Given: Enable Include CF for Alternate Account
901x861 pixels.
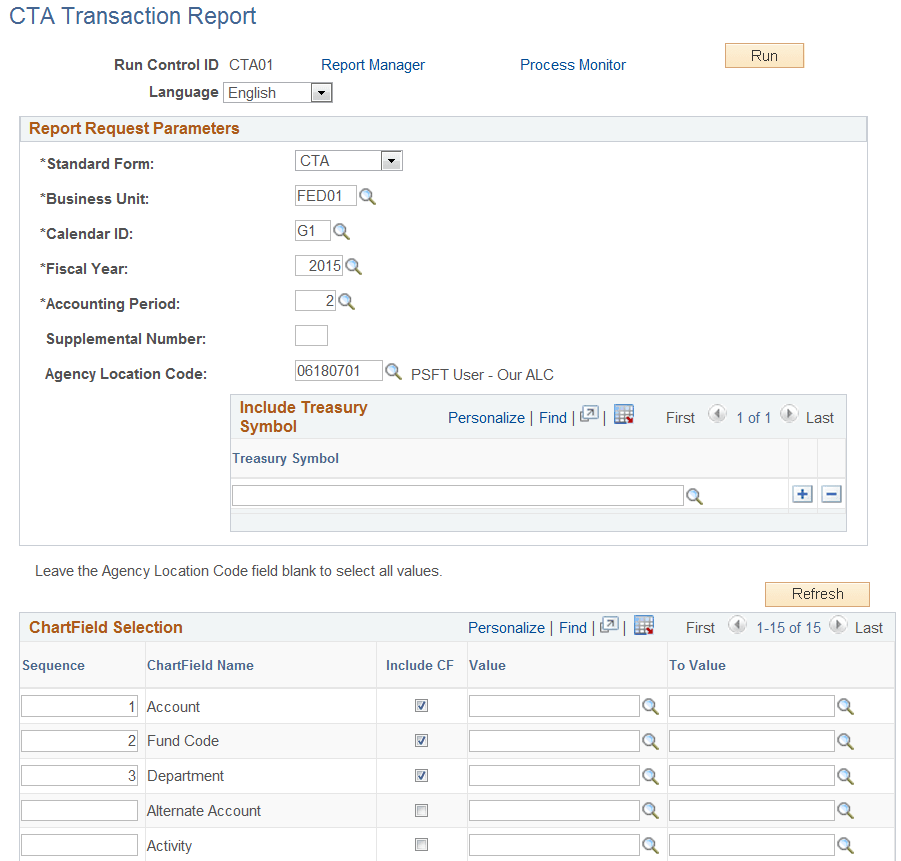Looking at the screenshot, I should pyautogui.click(x=421, y=810).
